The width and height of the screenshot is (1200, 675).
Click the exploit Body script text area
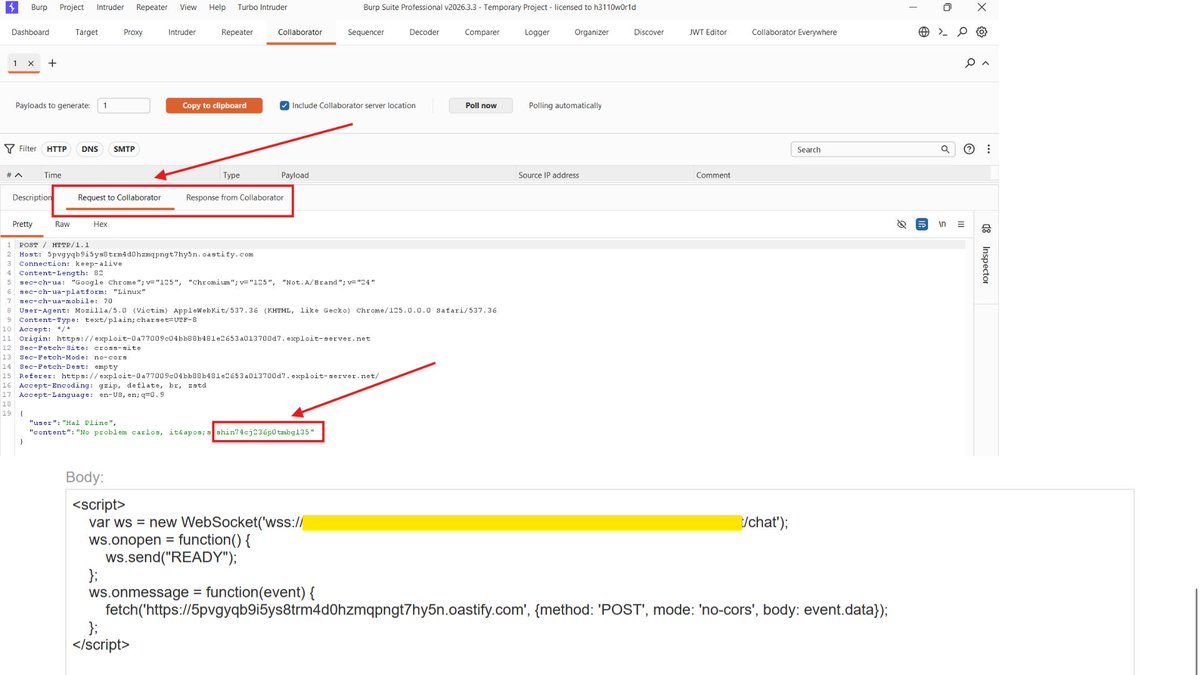click(600, 580)
